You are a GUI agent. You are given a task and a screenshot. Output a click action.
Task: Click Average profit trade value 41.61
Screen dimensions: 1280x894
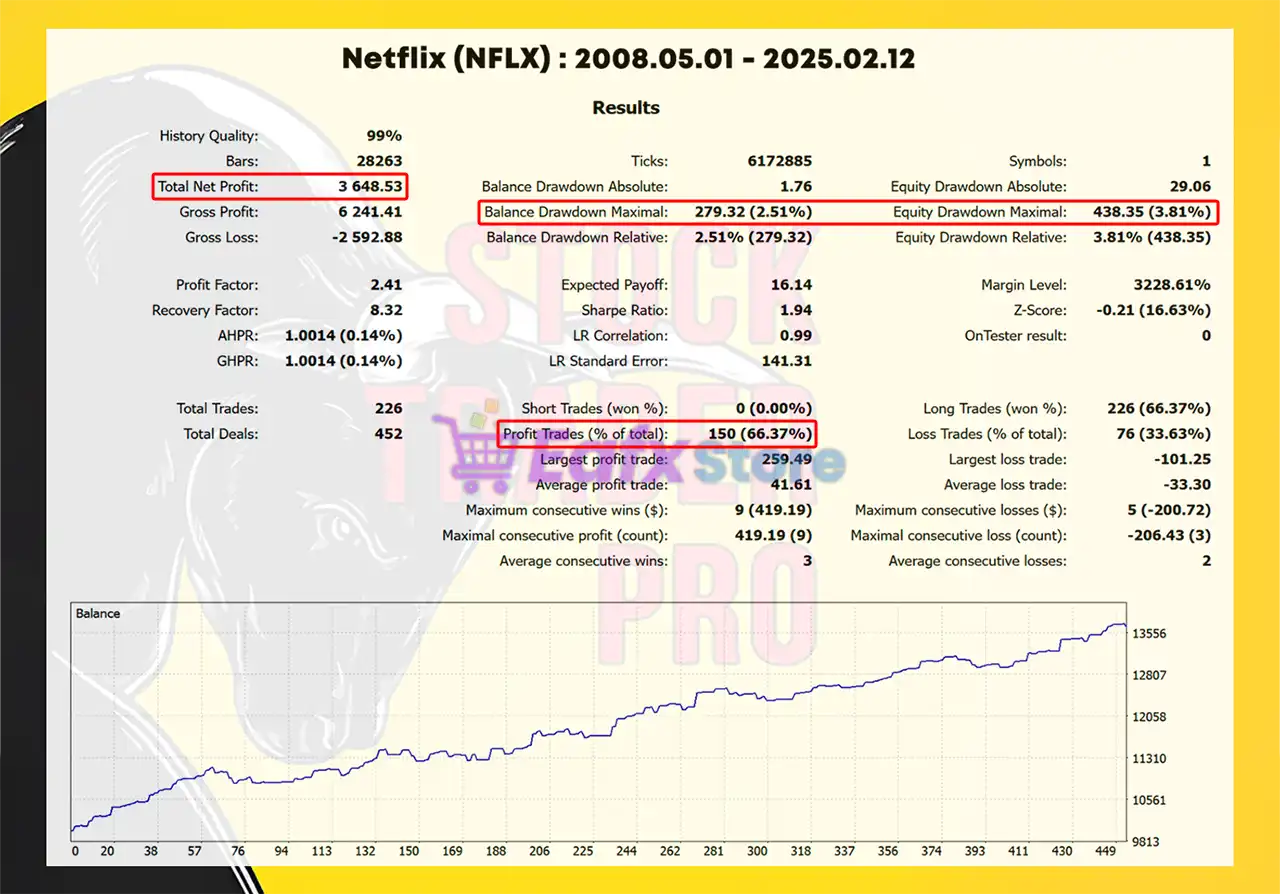tap(793, 485)
